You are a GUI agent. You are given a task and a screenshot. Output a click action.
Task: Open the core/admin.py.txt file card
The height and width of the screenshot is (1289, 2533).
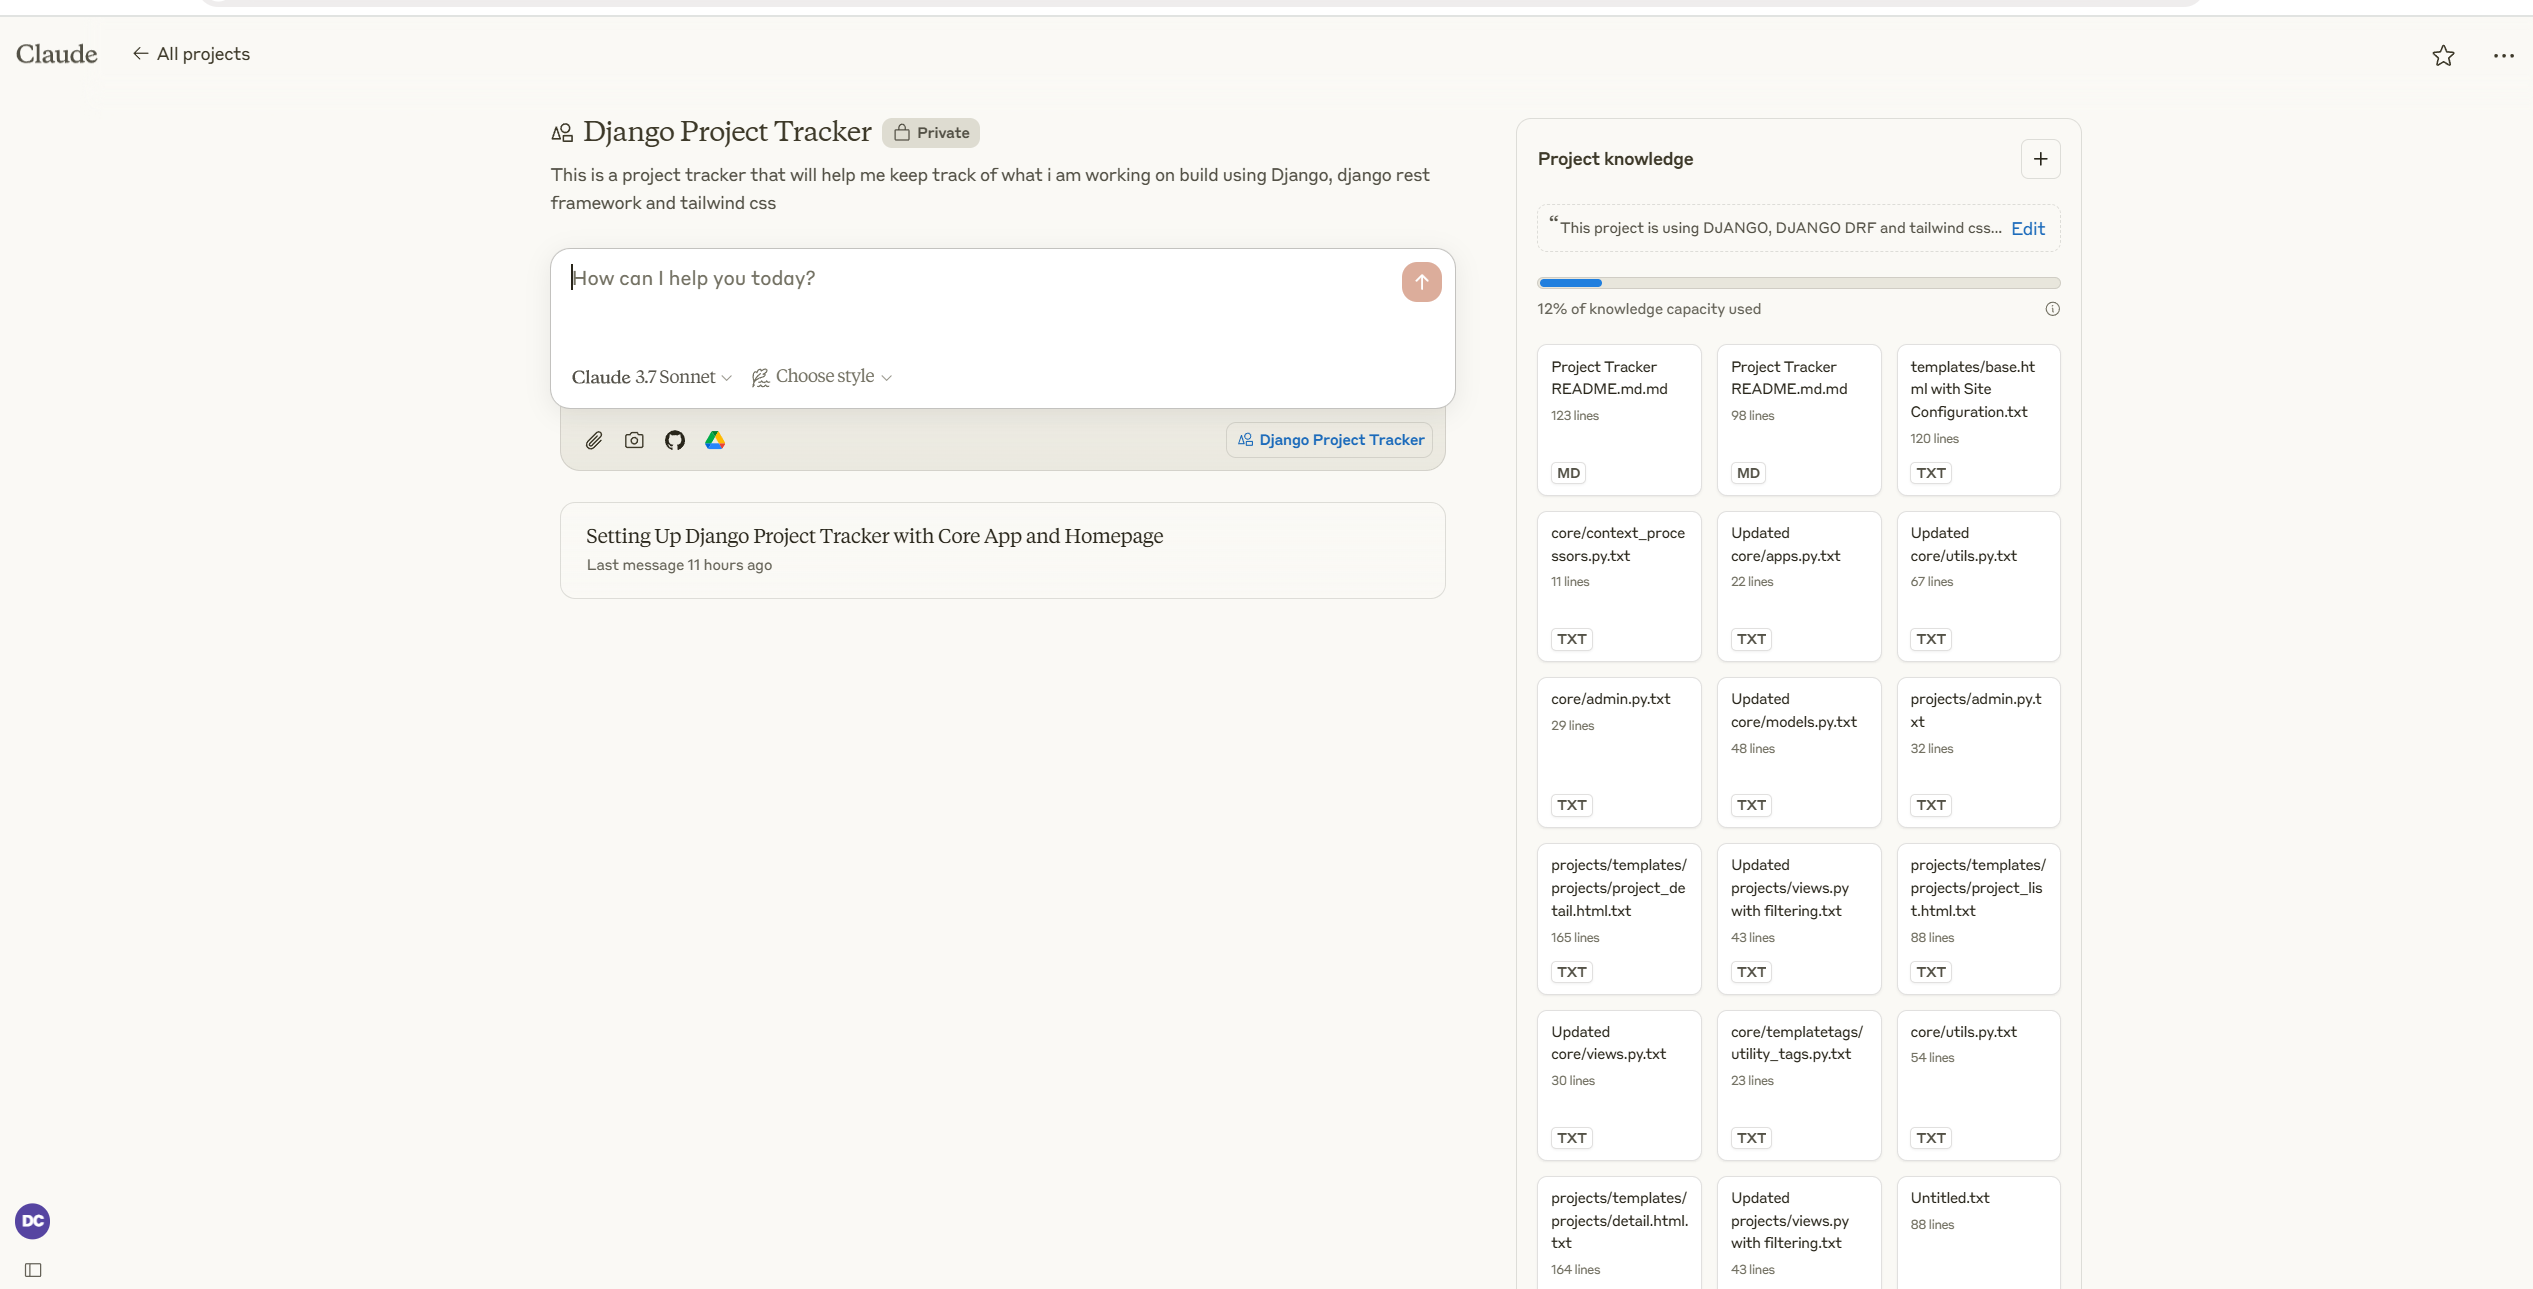click(1618, 752)
